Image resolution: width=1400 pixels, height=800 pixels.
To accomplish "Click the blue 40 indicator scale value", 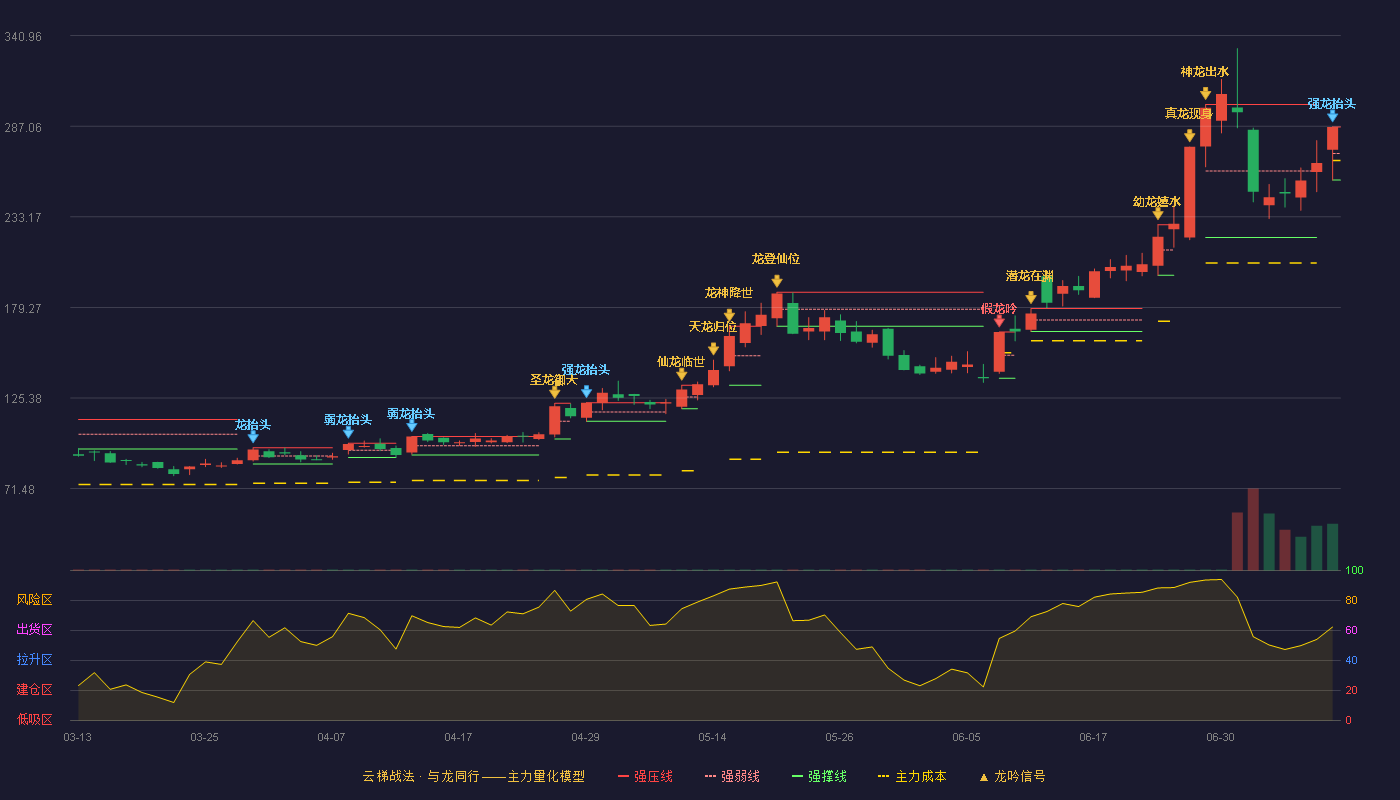I will [x=1351, y=660].
